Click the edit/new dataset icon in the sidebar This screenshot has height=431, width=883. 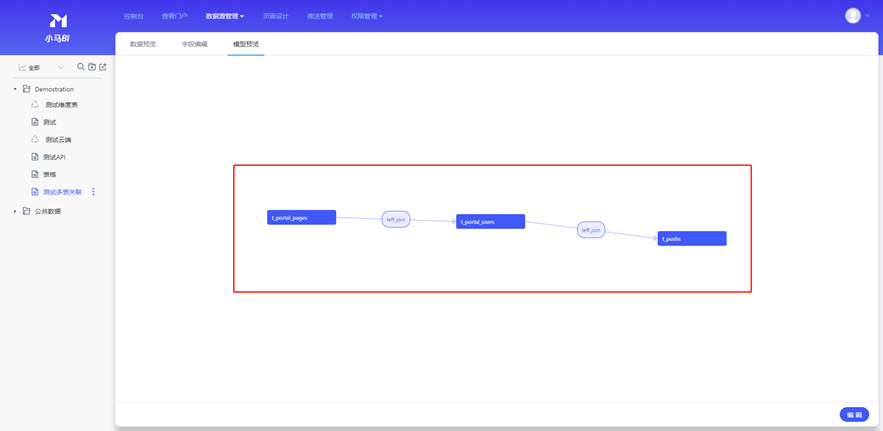click(x=103, y=67)
